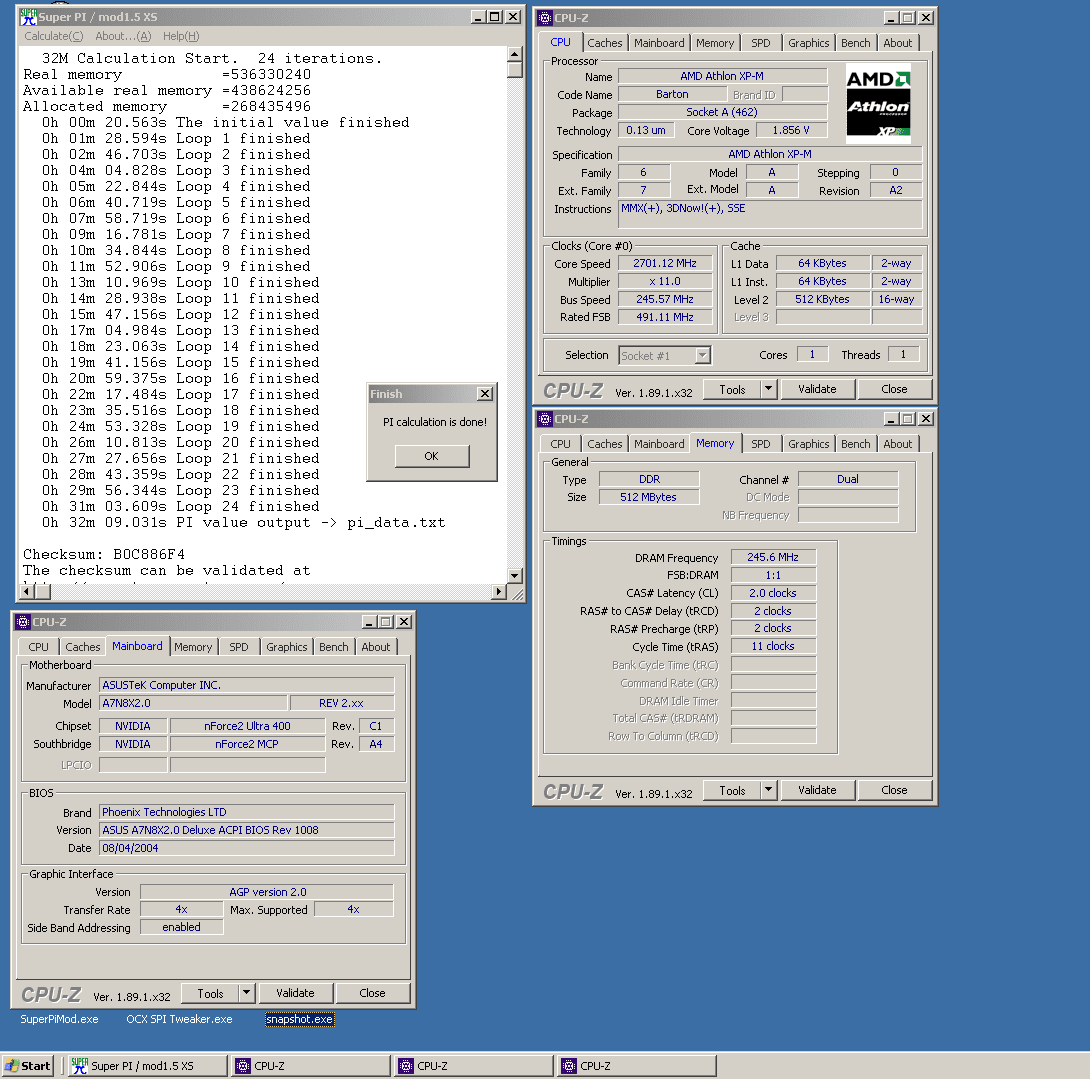Click the BIOS date 08/04/2004
Image resolution: width=1090 pixels, height=1079 pixels.
click(247, 849)
